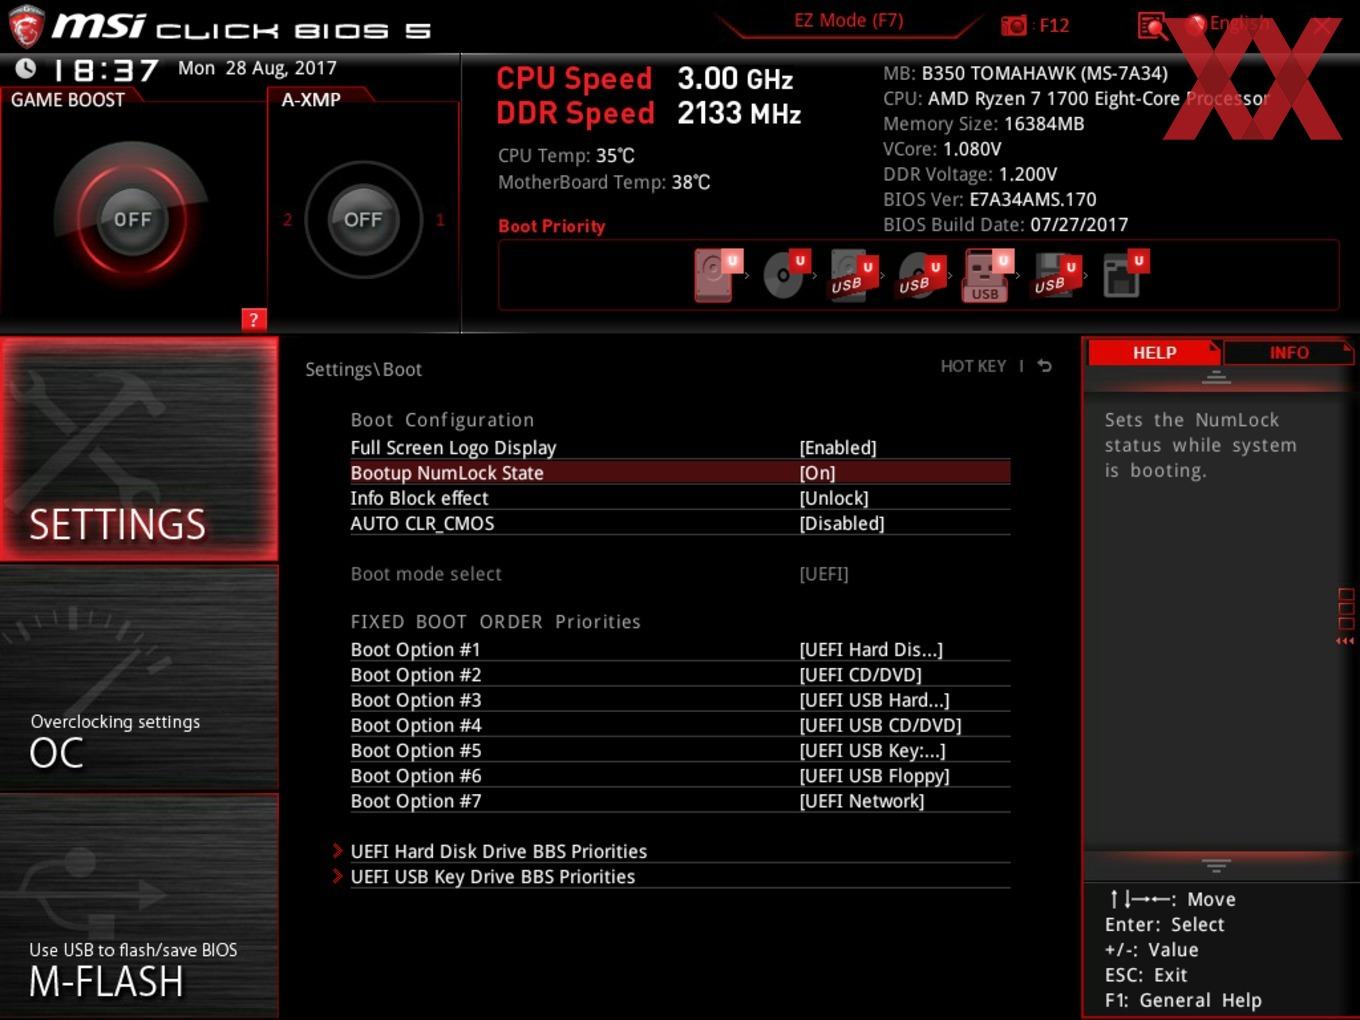Click the Memory Size 16384MB reading

tap(983, 124)
